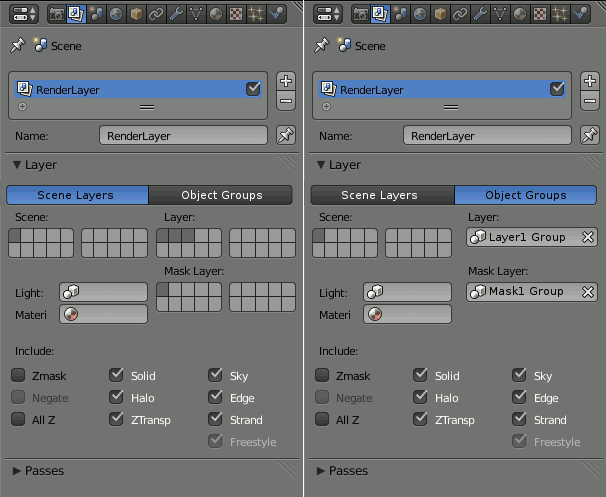Open Modifiers wrench icon in left panel
This screenshot has height=497, width=606.
[176, 14]
